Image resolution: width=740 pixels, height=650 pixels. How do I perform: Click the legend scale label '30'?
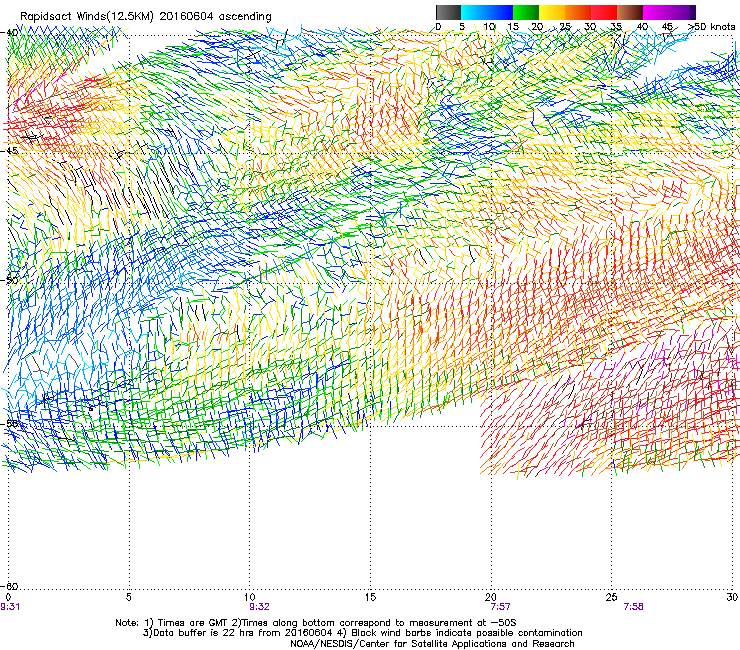coord(590,26)
